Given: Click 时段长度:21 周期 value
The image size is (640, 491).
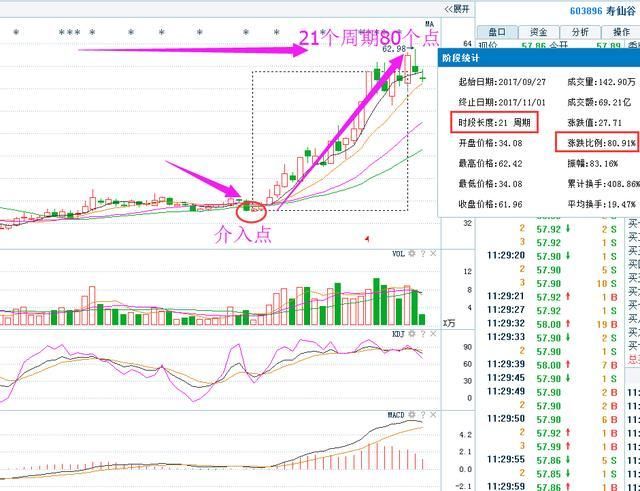Looking at the screenshot, I should [494, 122].
